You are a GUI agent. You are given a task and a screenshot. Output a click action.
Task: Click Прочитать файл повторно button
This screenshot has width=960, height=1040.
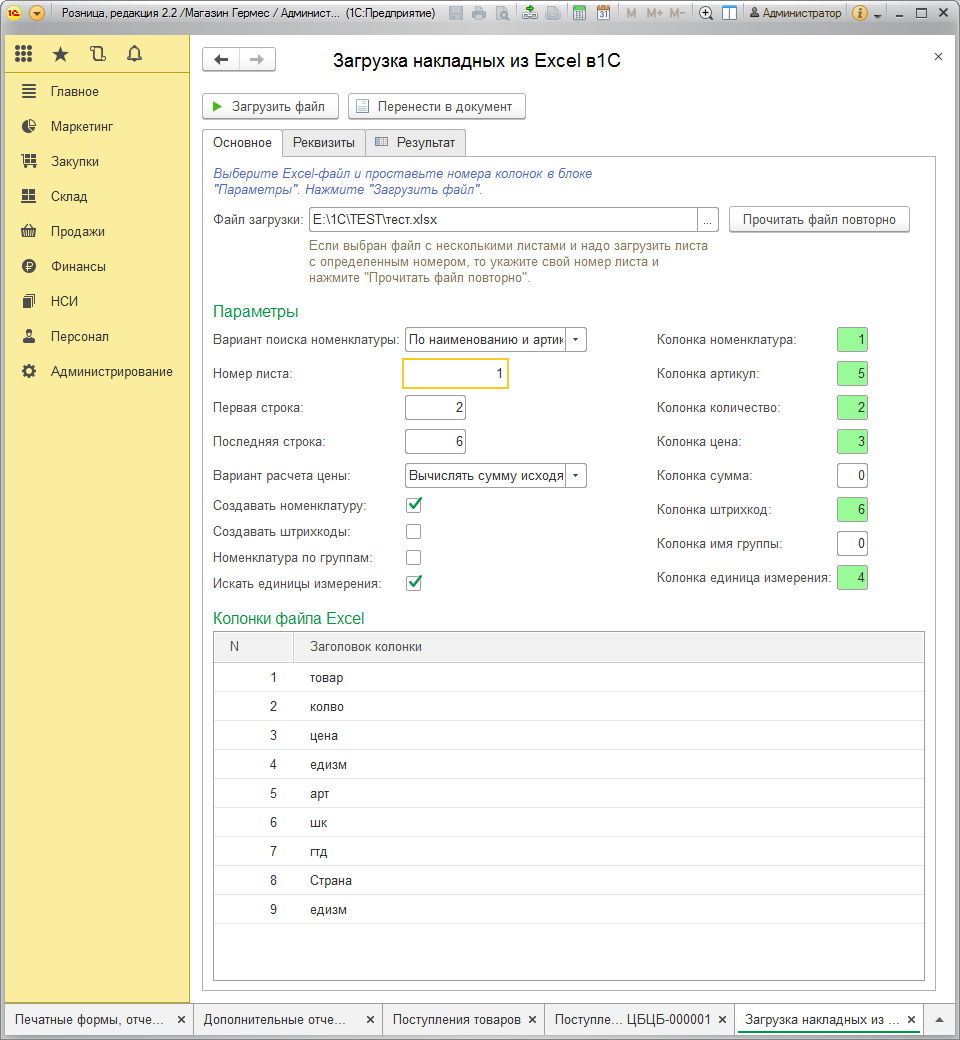coord(819,220)
